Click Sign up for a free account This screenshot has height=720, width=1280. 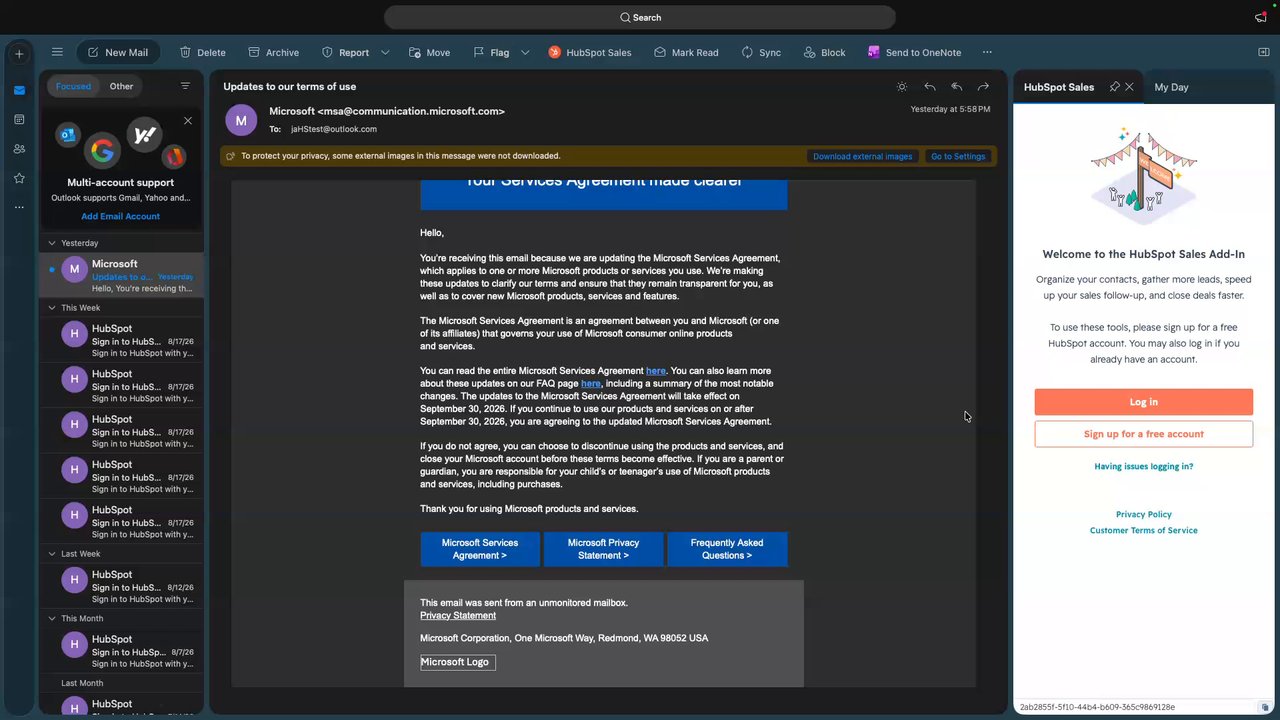[1143, 434]
